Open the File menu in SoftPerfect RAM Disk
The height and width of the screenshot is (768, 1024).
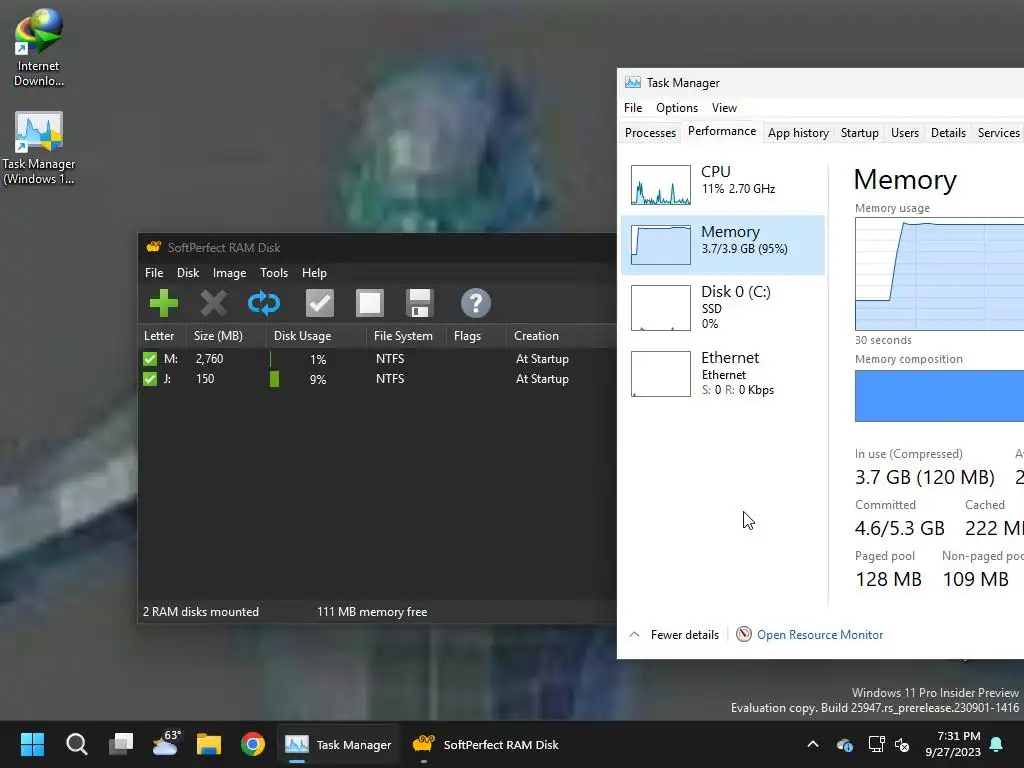pos(154,273)
